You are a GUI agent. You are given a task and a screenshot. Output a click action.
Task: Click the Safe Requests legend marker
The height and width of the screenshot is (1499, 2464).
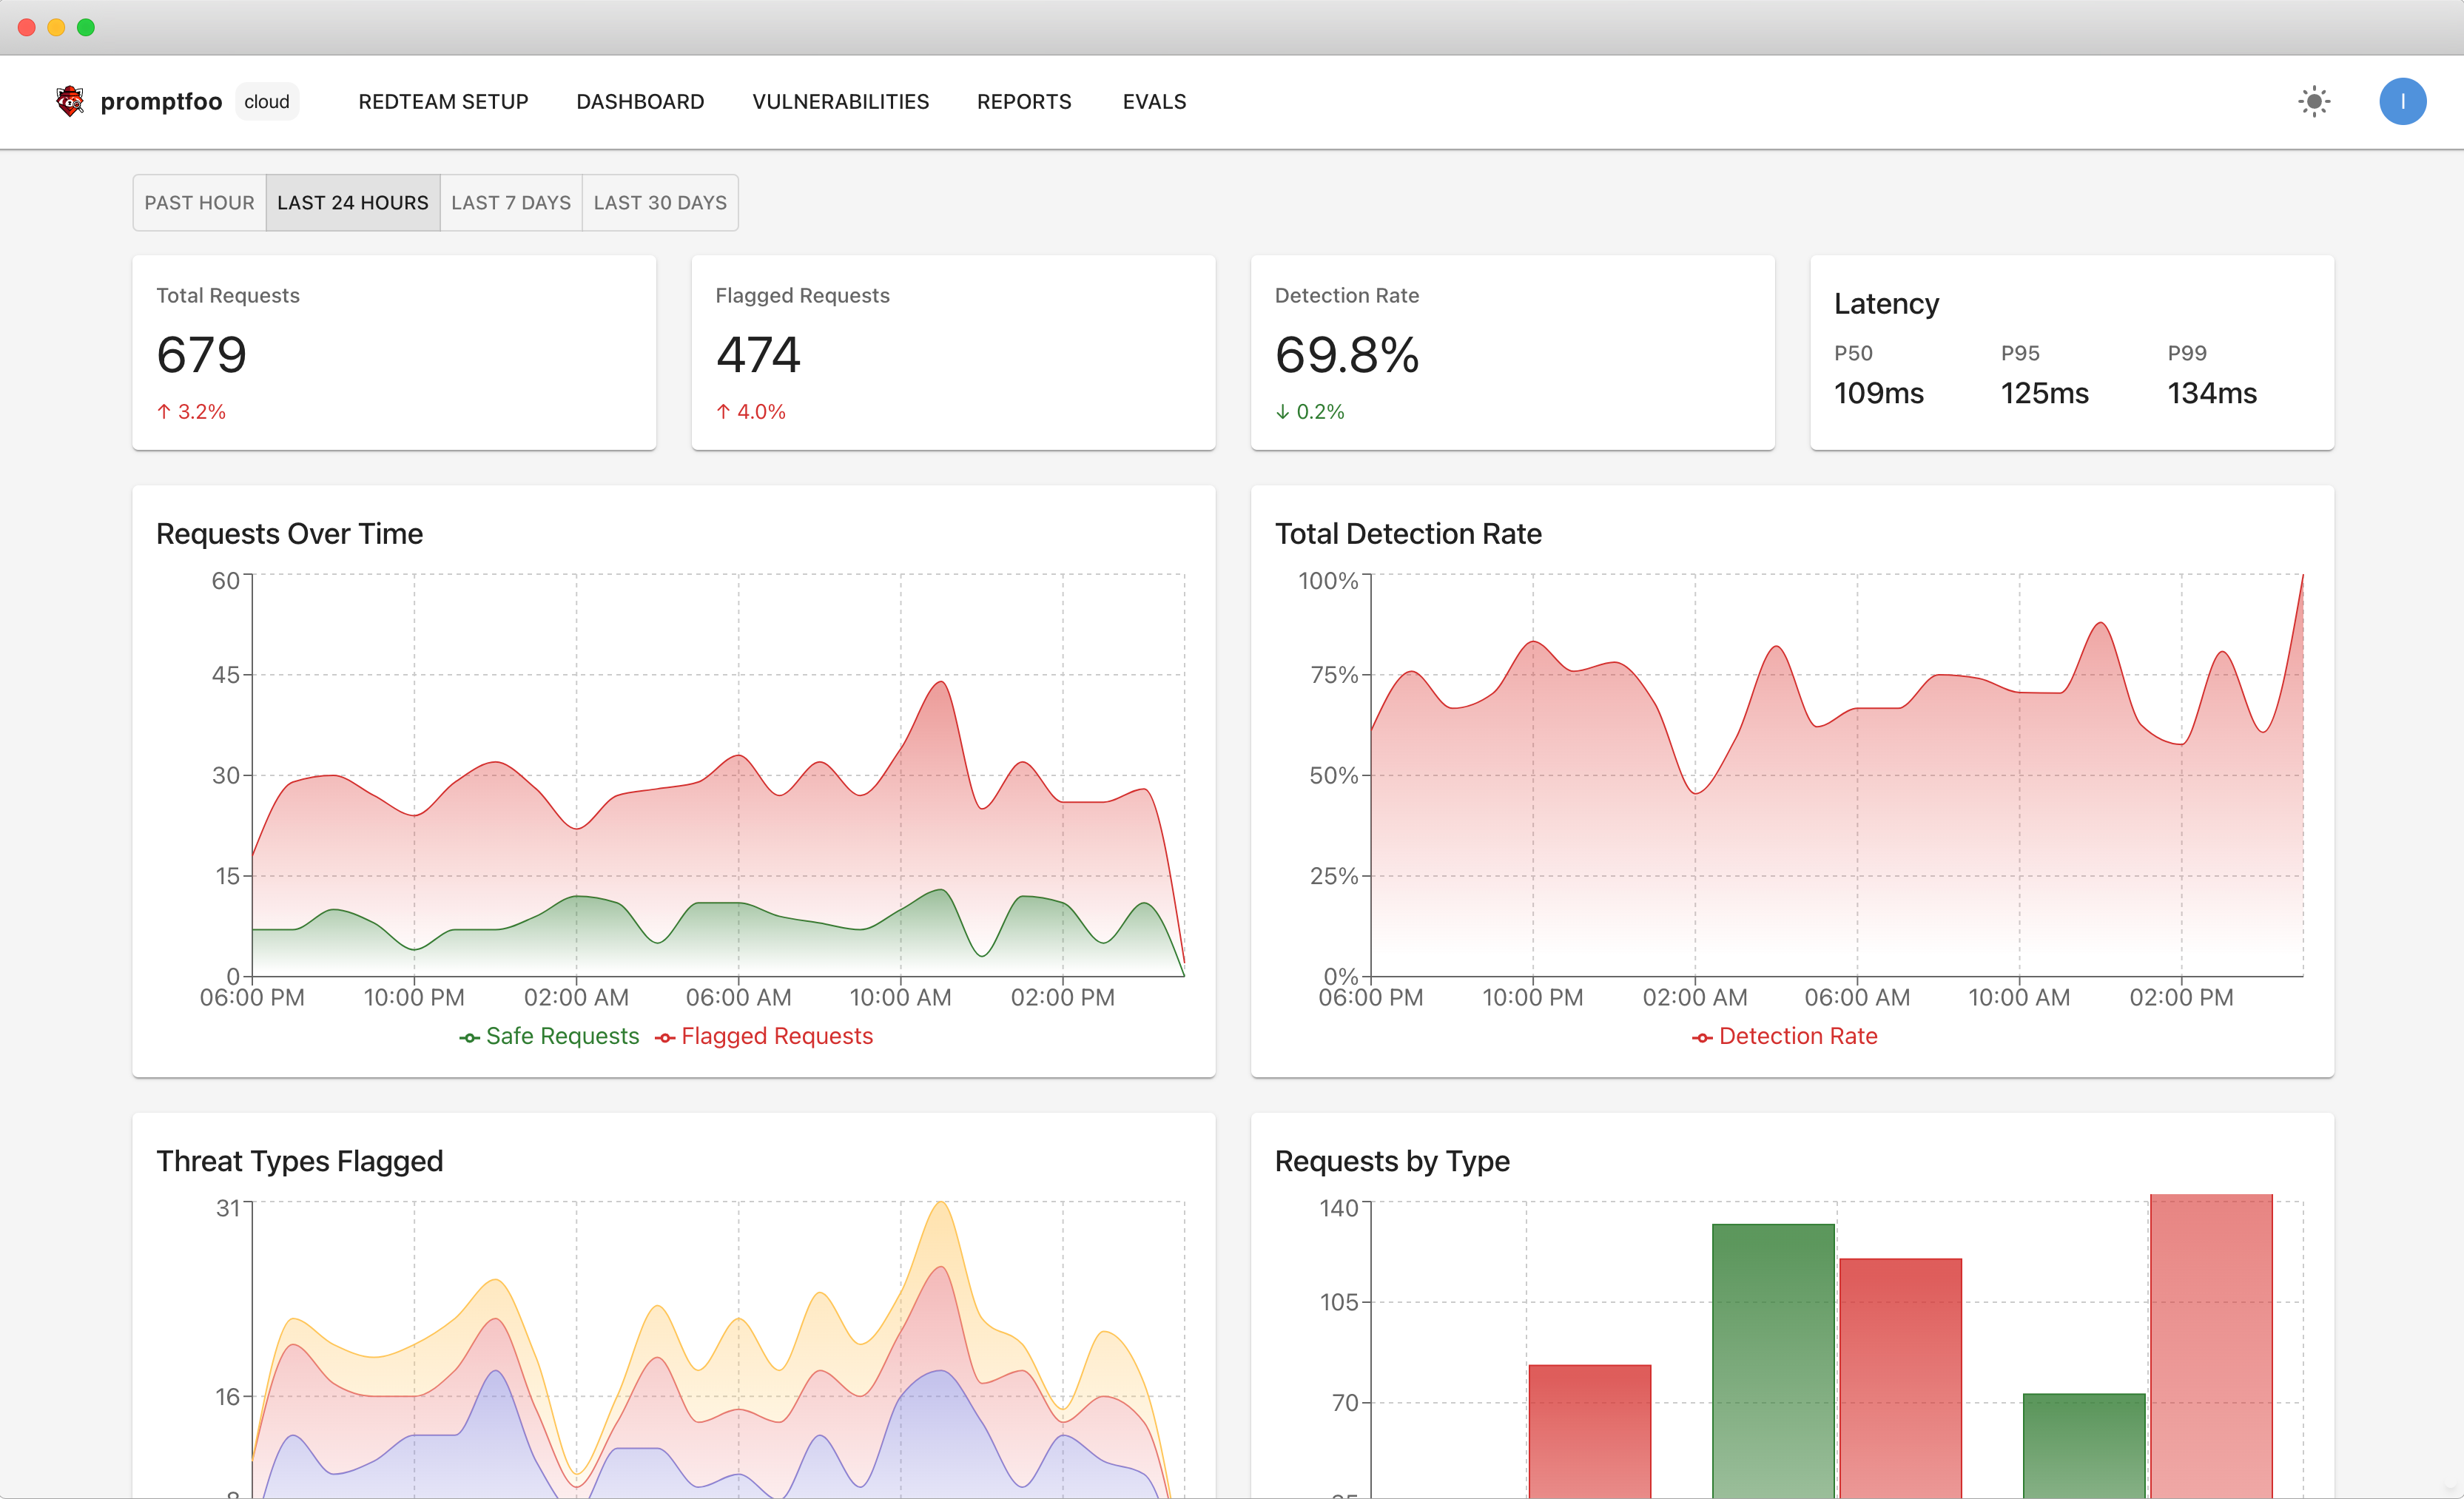[x=469, y=1037]
